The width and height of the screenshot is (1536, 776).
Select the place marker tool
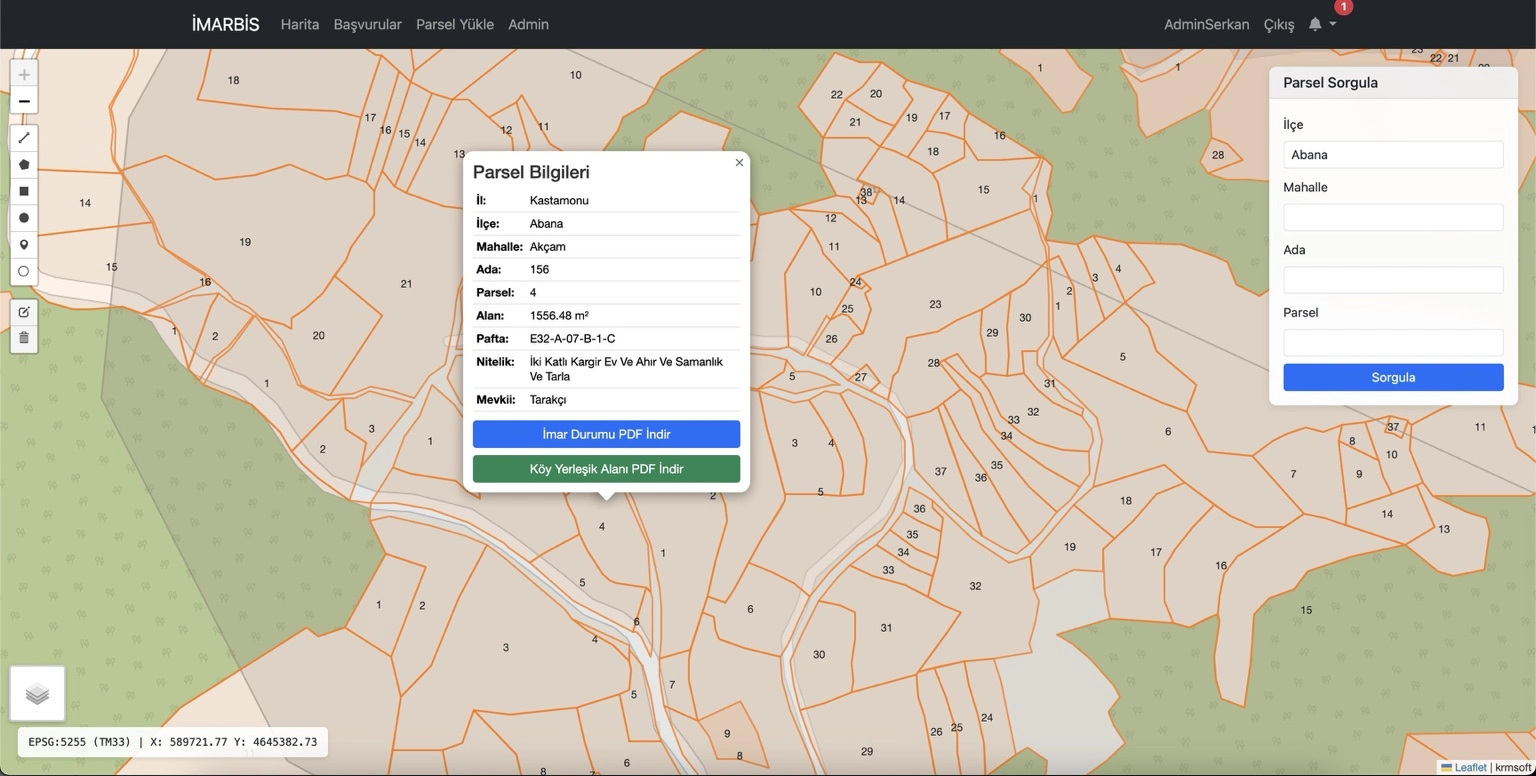click(x=24, y=245)
